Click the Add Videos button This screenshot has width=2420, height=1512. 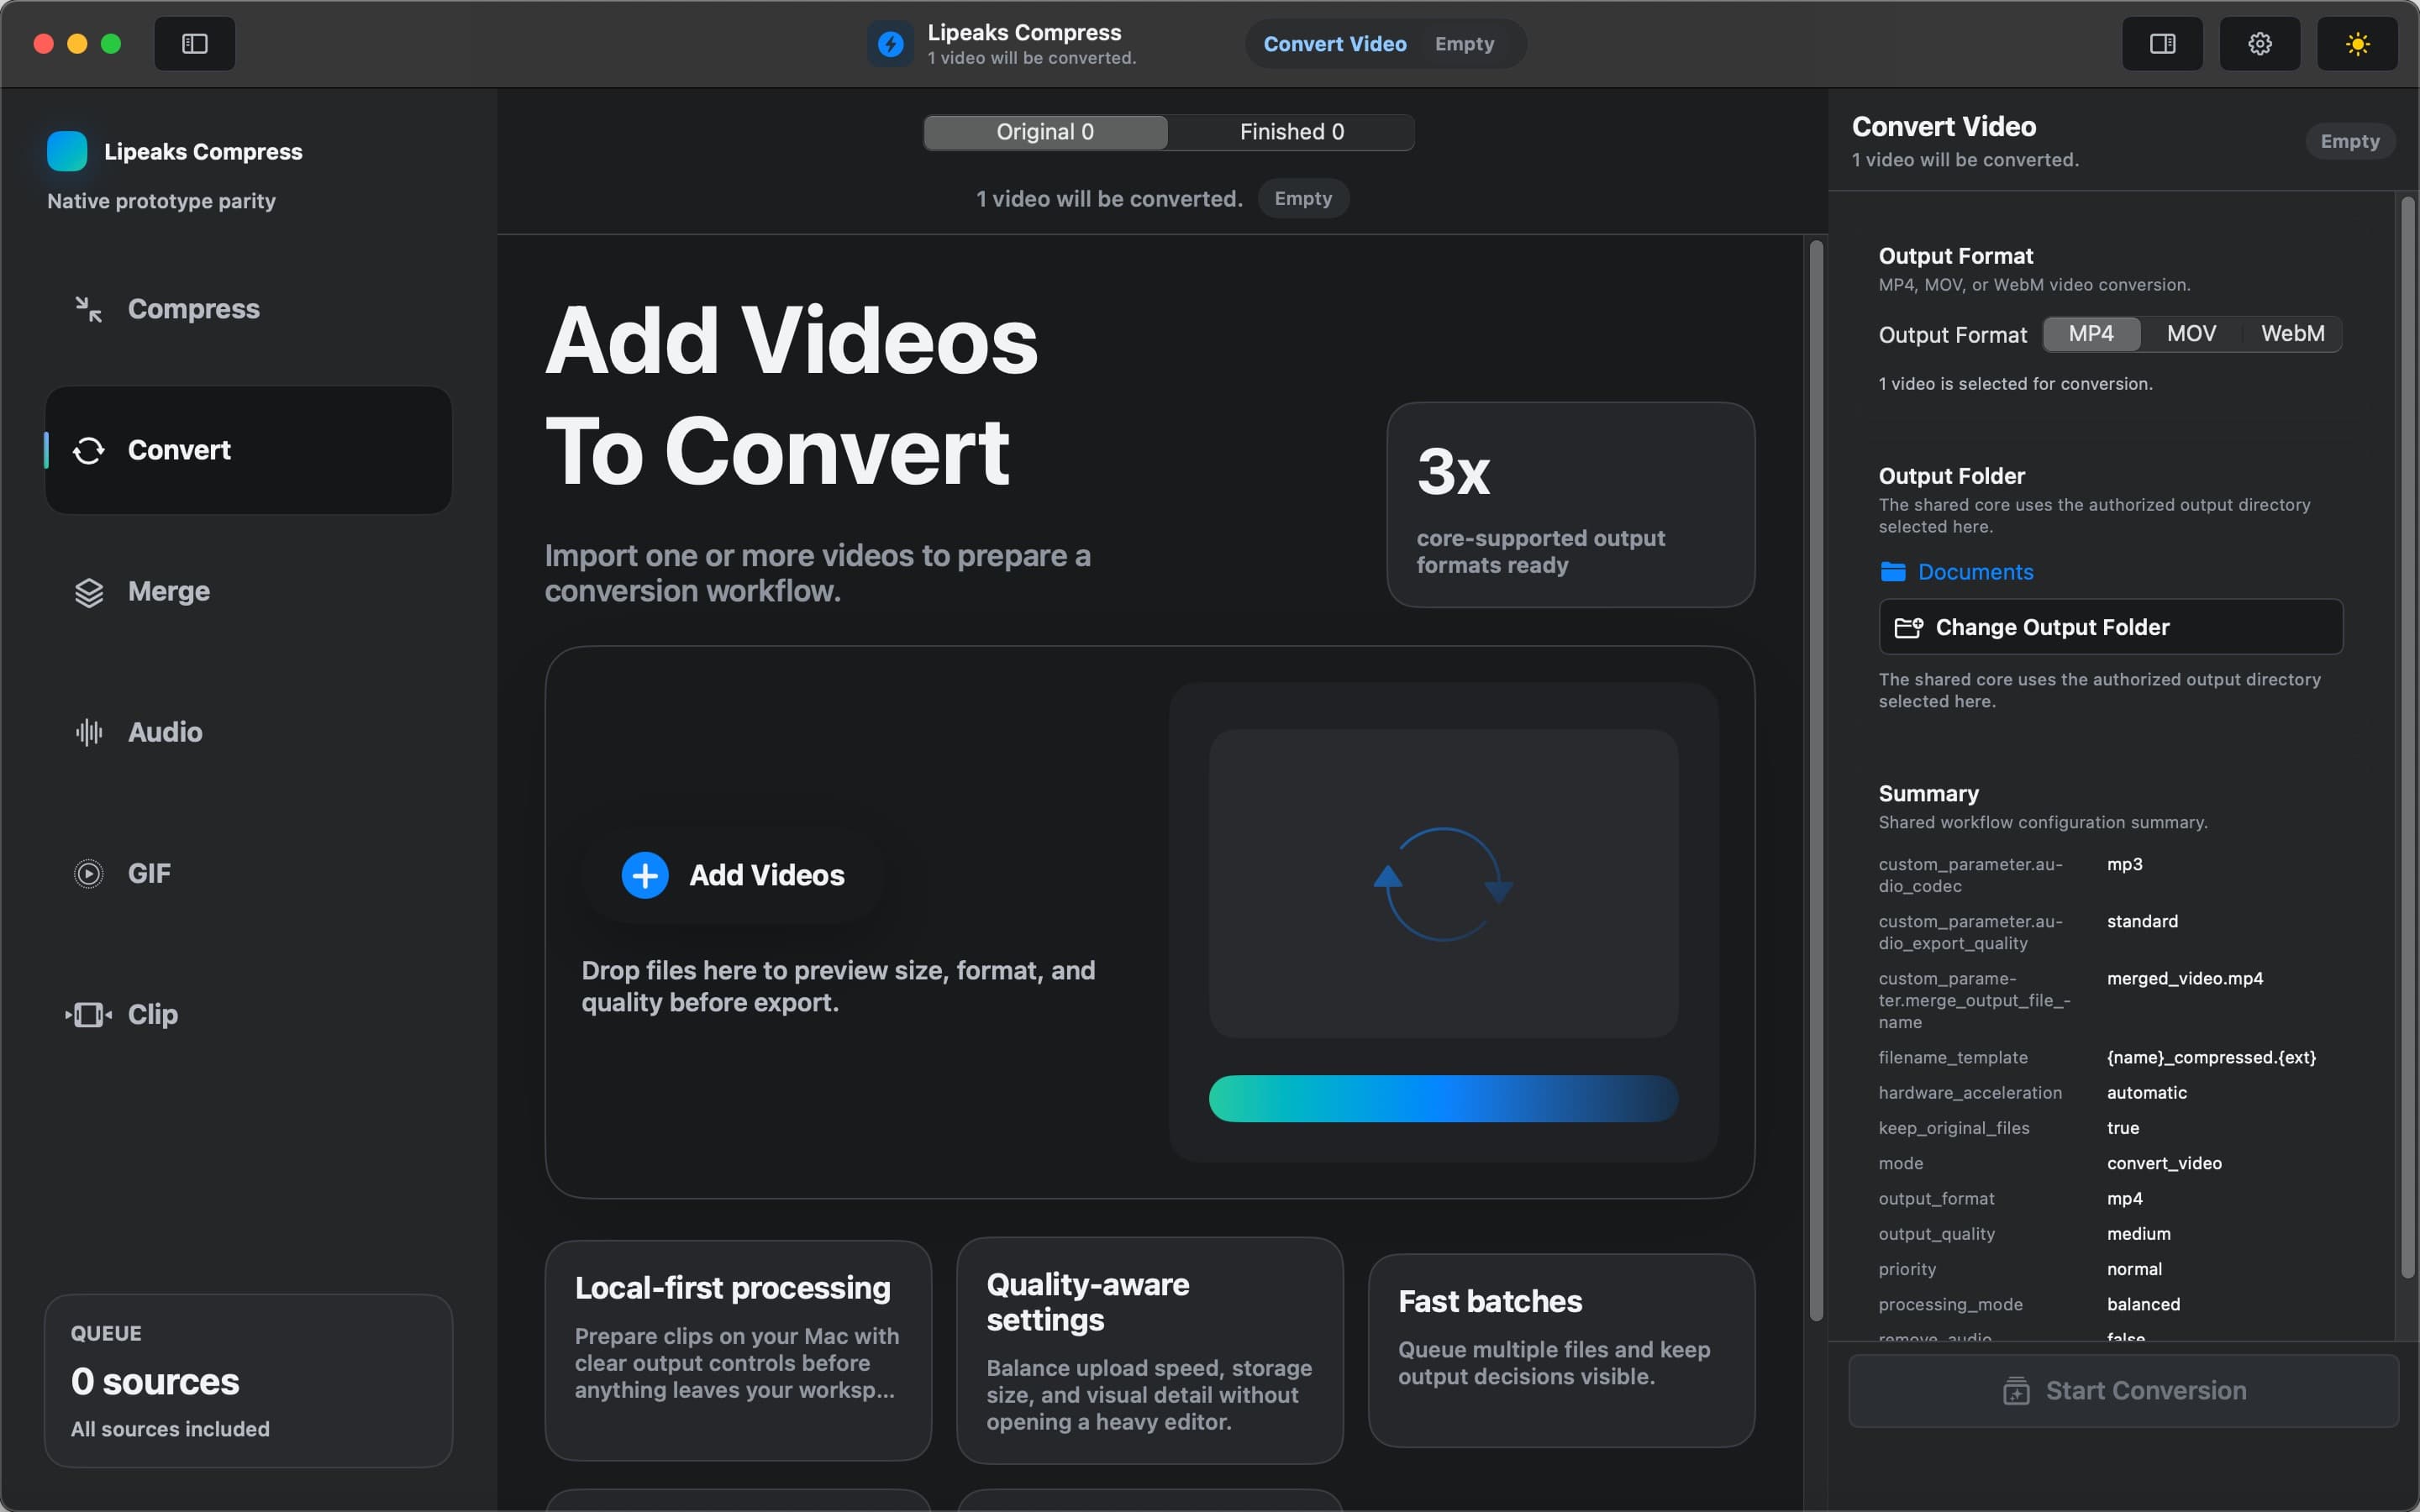click(x=733, y=875)
